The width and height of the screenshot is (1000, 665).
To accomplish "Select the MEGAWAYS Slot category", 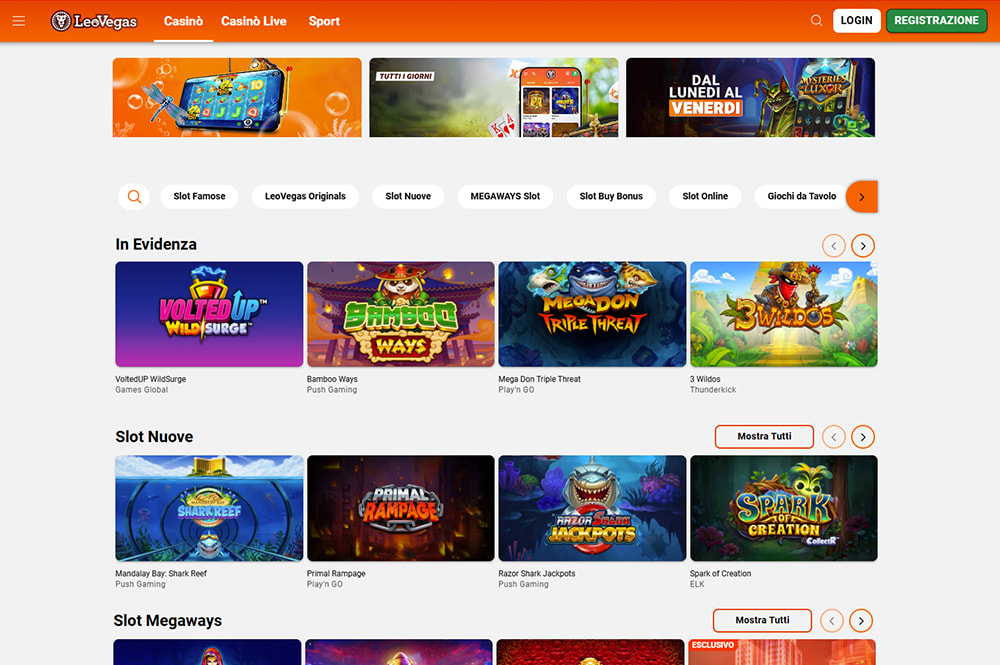I will tap(505, 196).
